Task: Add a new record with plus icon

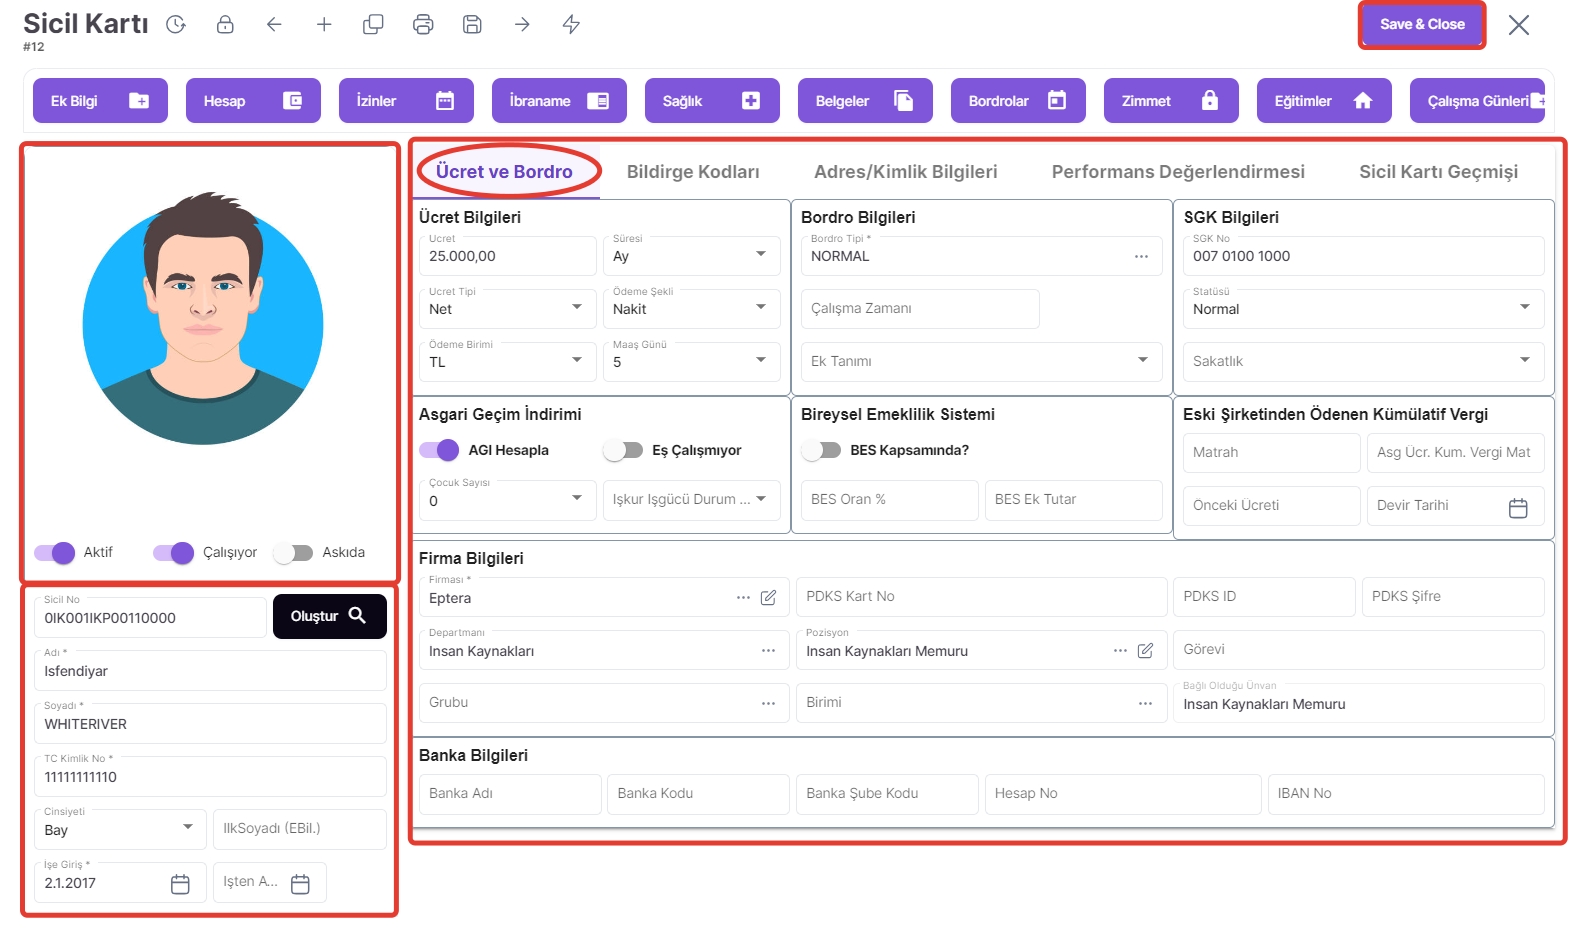Action: [324, 25]
